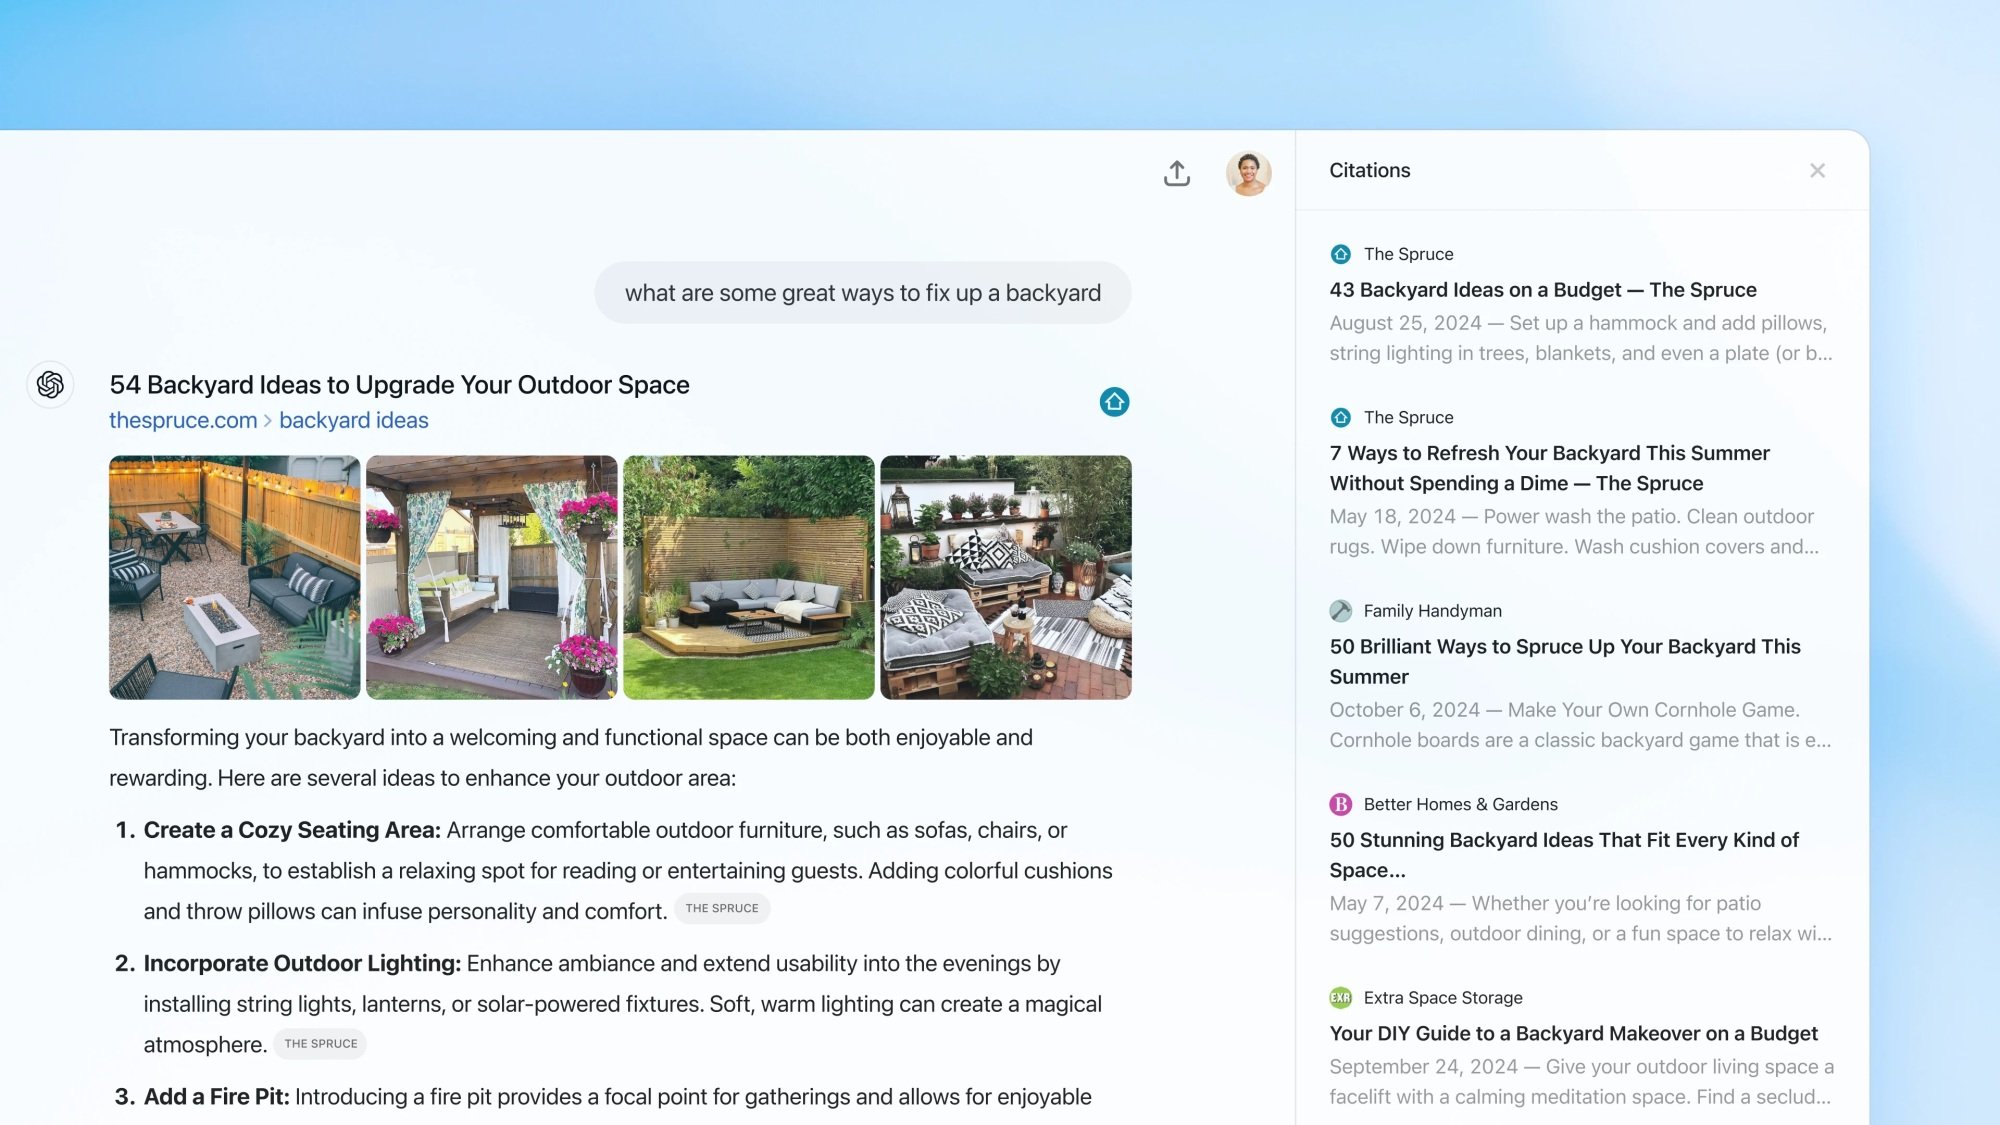Close the Citations panel with X
This screenshot has height=1125, width=2000.
[x=1817, y=170]
